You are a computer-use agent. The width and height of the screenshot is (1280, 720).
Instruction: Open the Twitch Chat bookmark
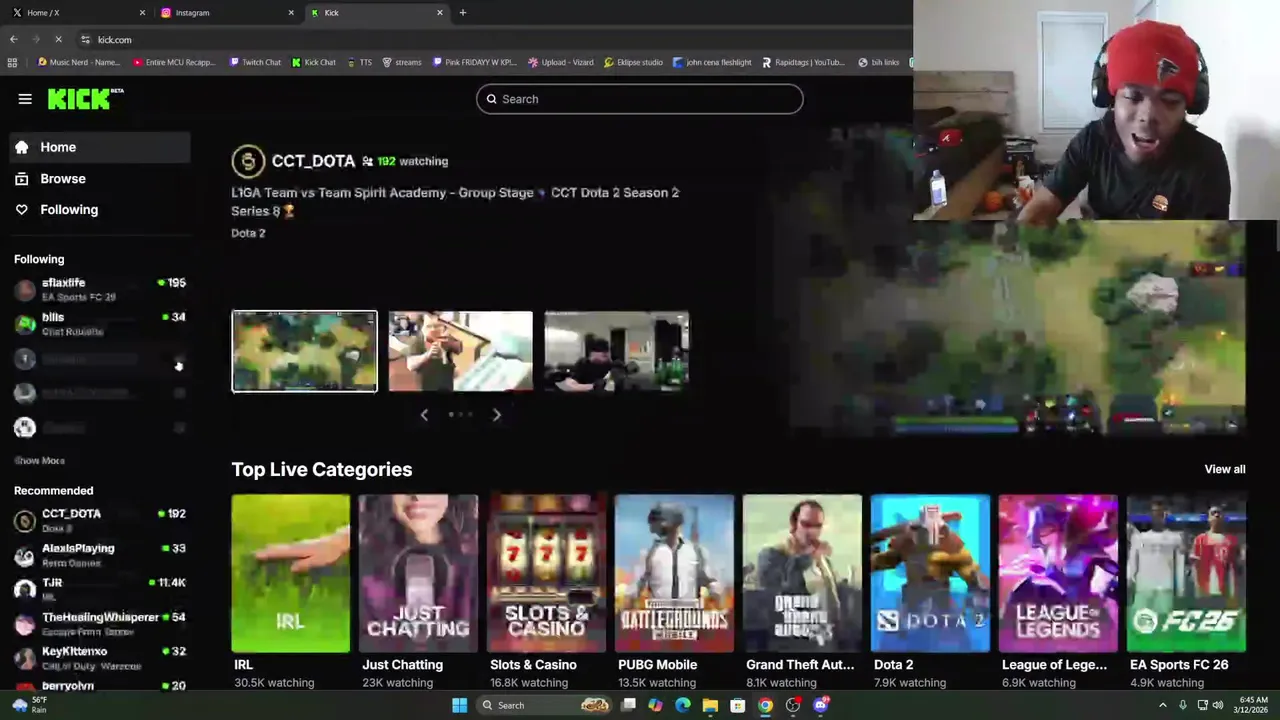tap(255, 62)
